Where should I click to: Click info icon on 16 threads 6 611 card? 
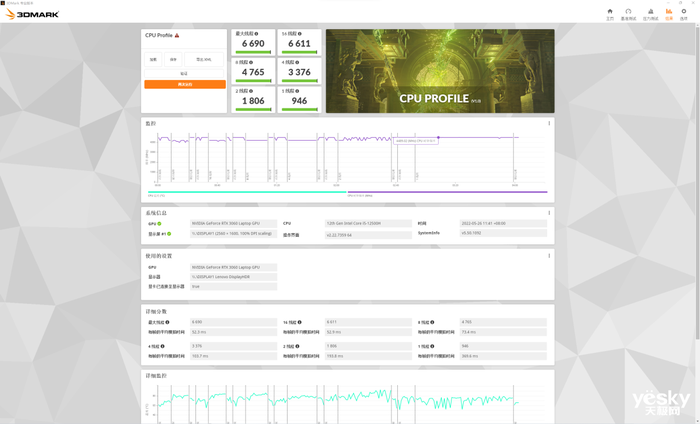300,33
